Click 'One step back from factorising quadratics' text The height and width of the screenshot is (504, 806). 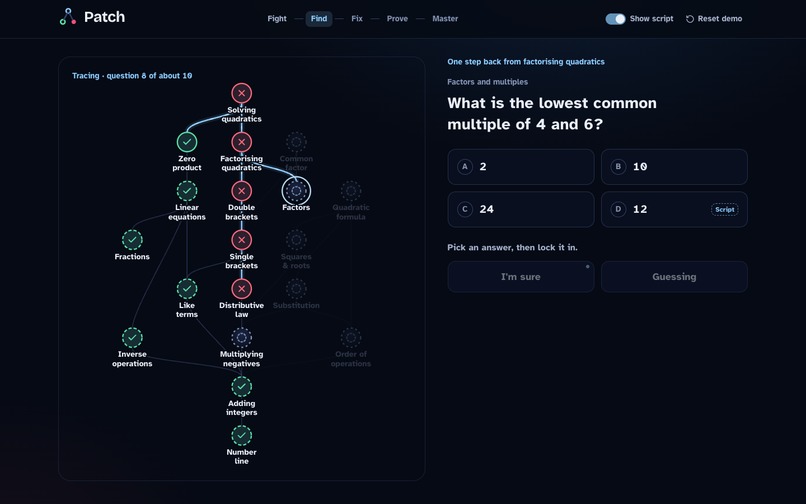coord(526,62)
